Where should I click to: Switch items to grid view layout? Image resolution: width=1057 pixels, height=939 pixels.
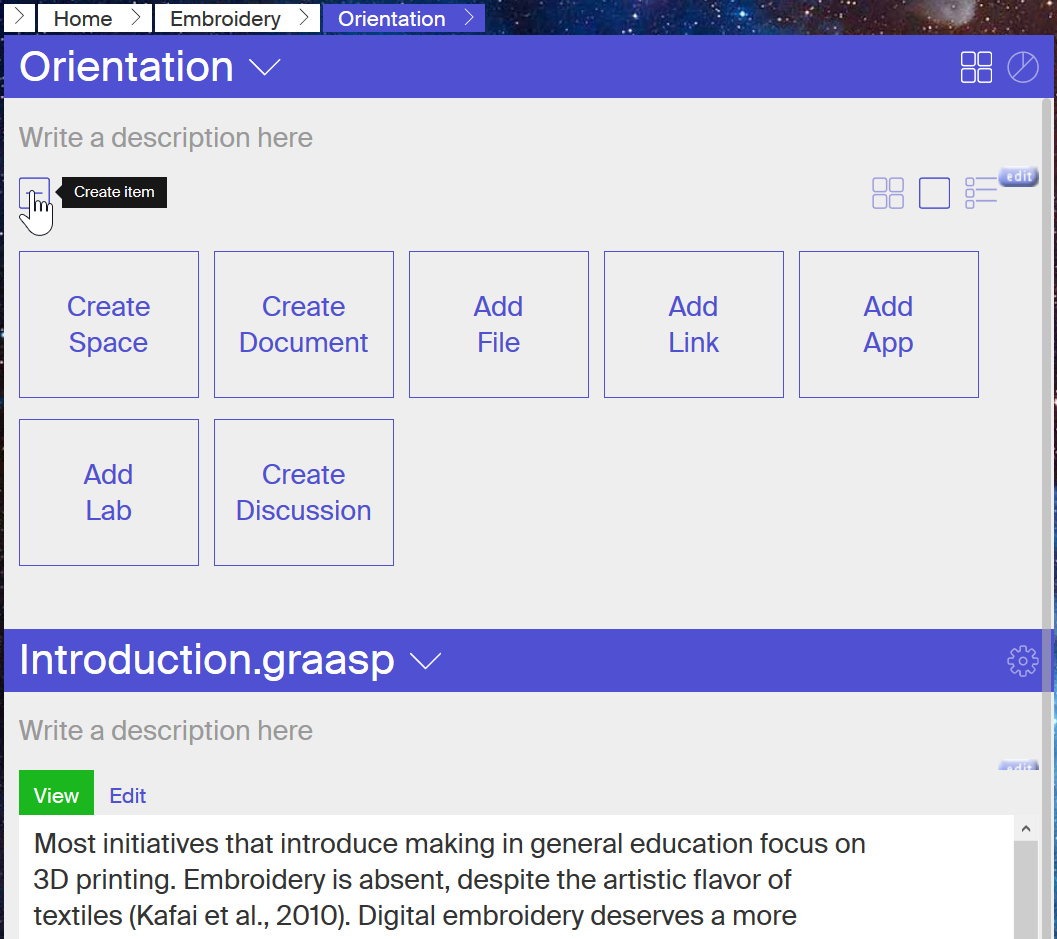(x=887, y=193)
